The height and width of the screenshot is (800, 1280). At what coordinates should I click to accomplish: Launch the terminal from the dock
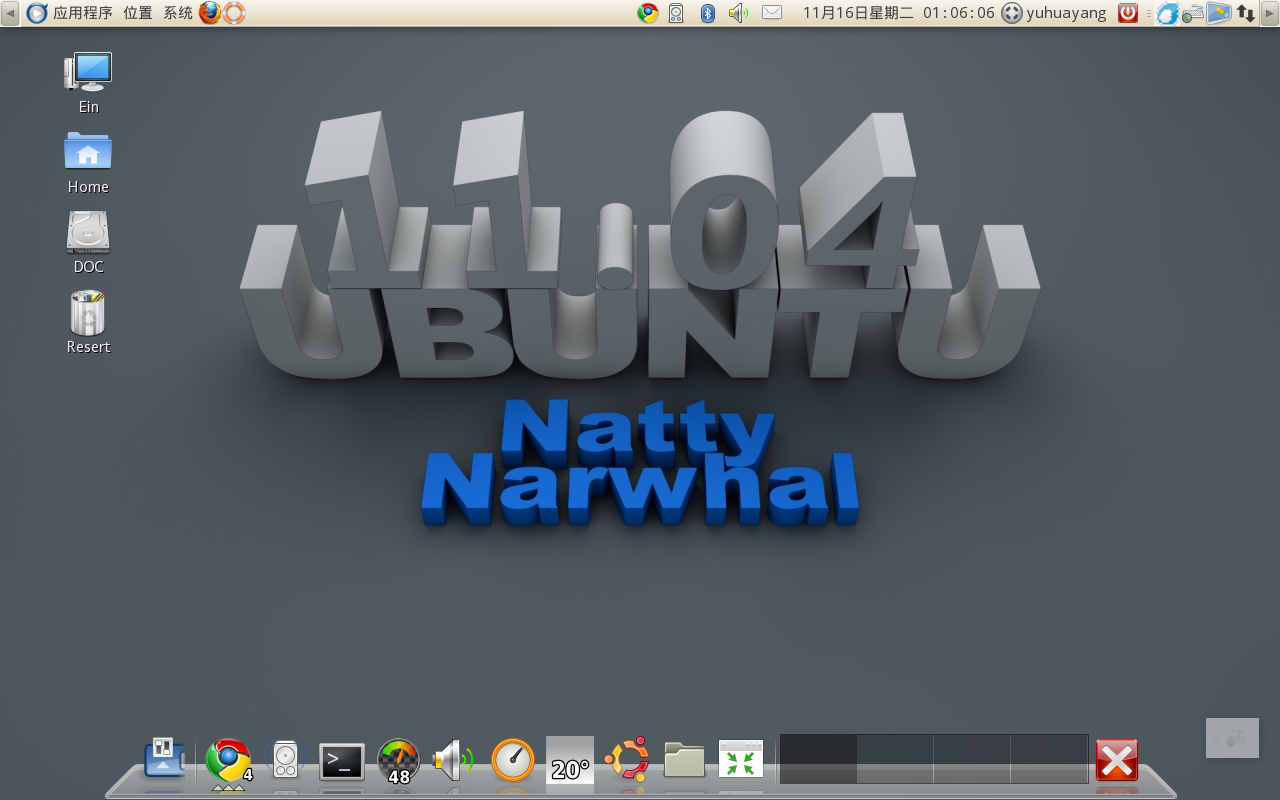342,762
